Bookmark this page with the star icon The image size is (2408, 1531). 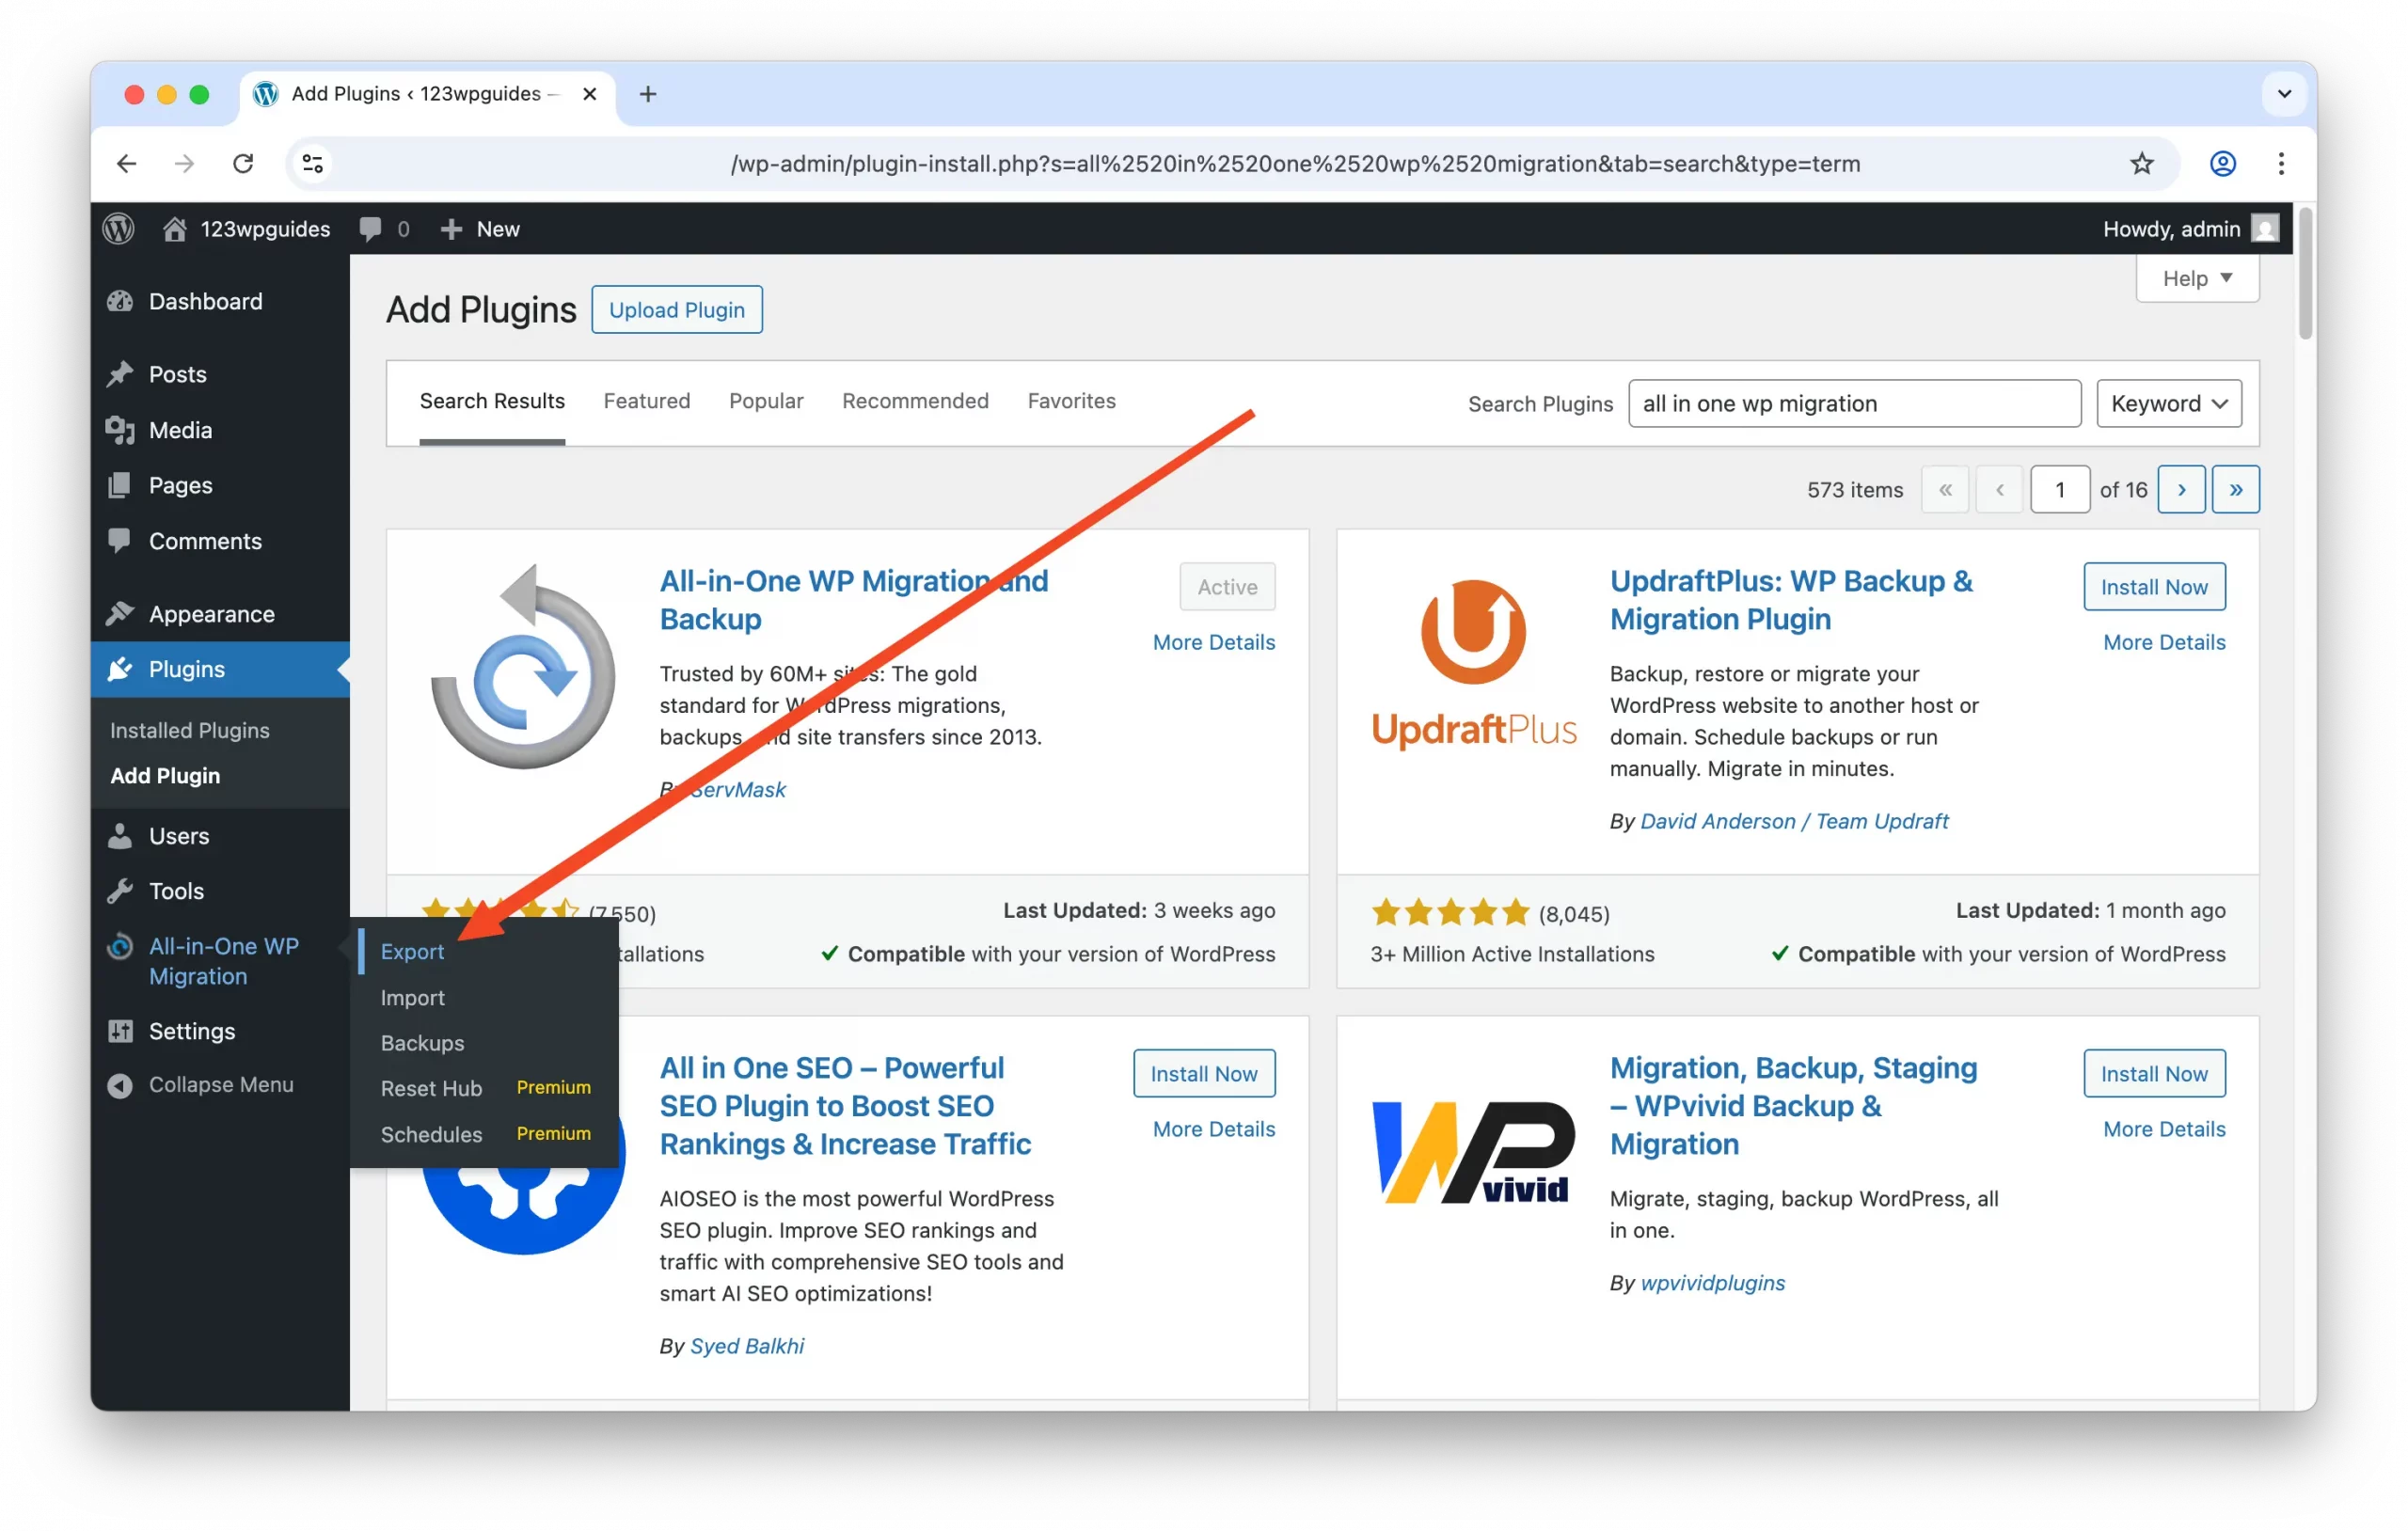2141,163
